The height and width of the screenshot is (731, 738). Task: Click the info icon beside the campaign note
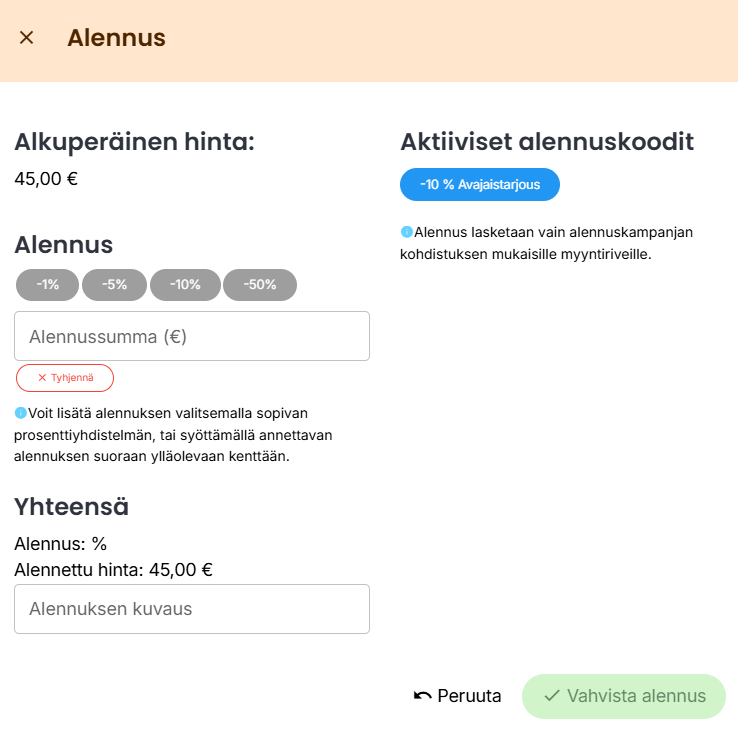point(406,232)
